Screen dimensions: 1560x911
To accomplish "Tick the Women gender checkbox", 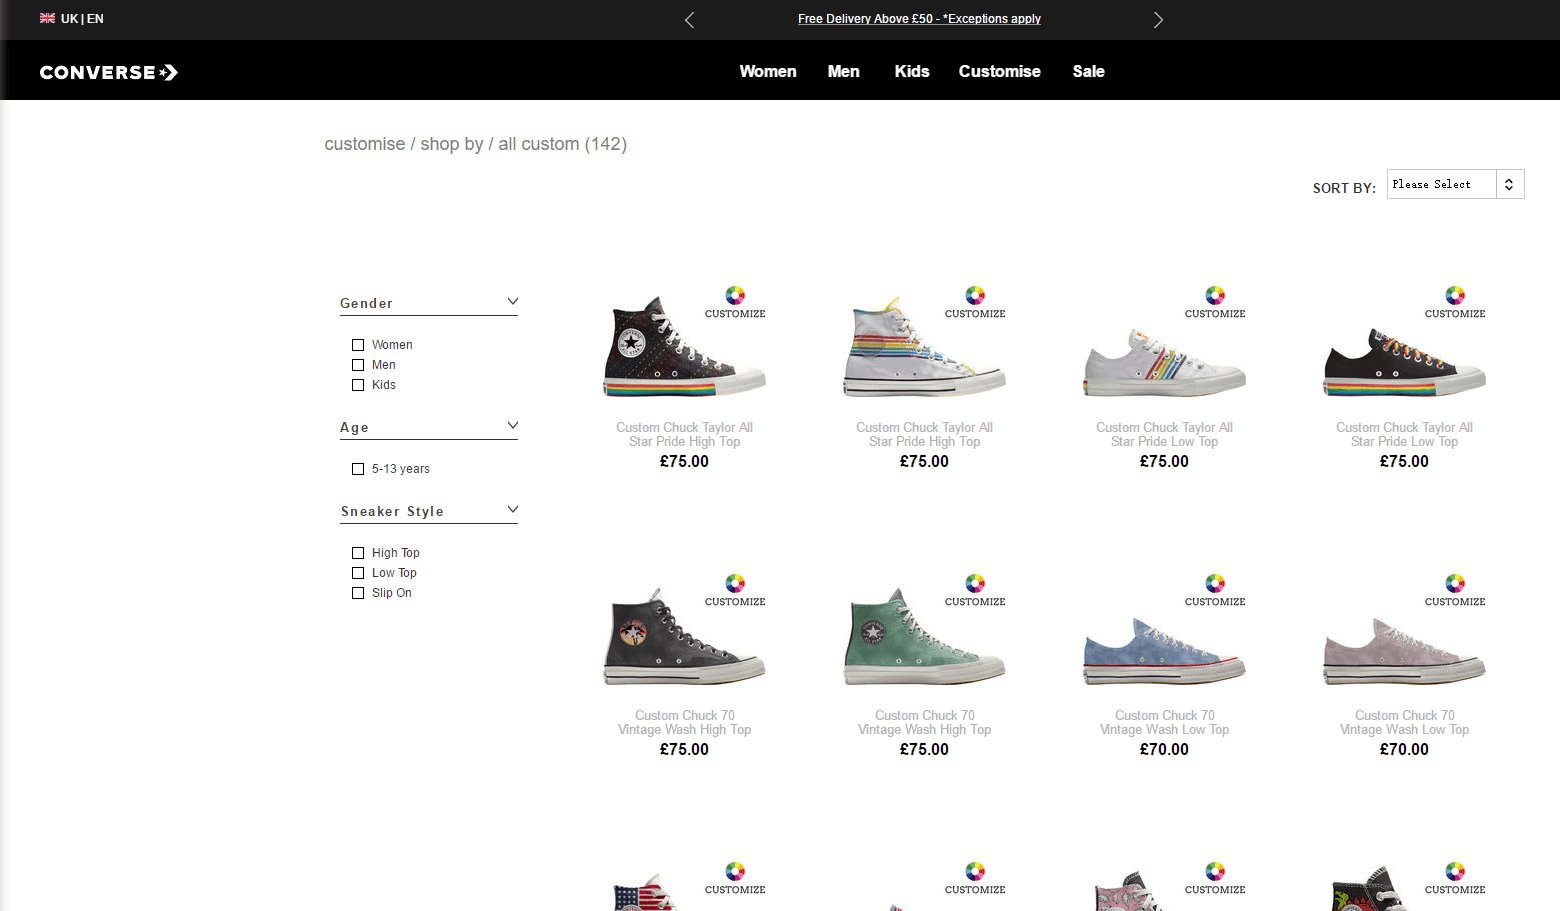I will click(358, 345).
